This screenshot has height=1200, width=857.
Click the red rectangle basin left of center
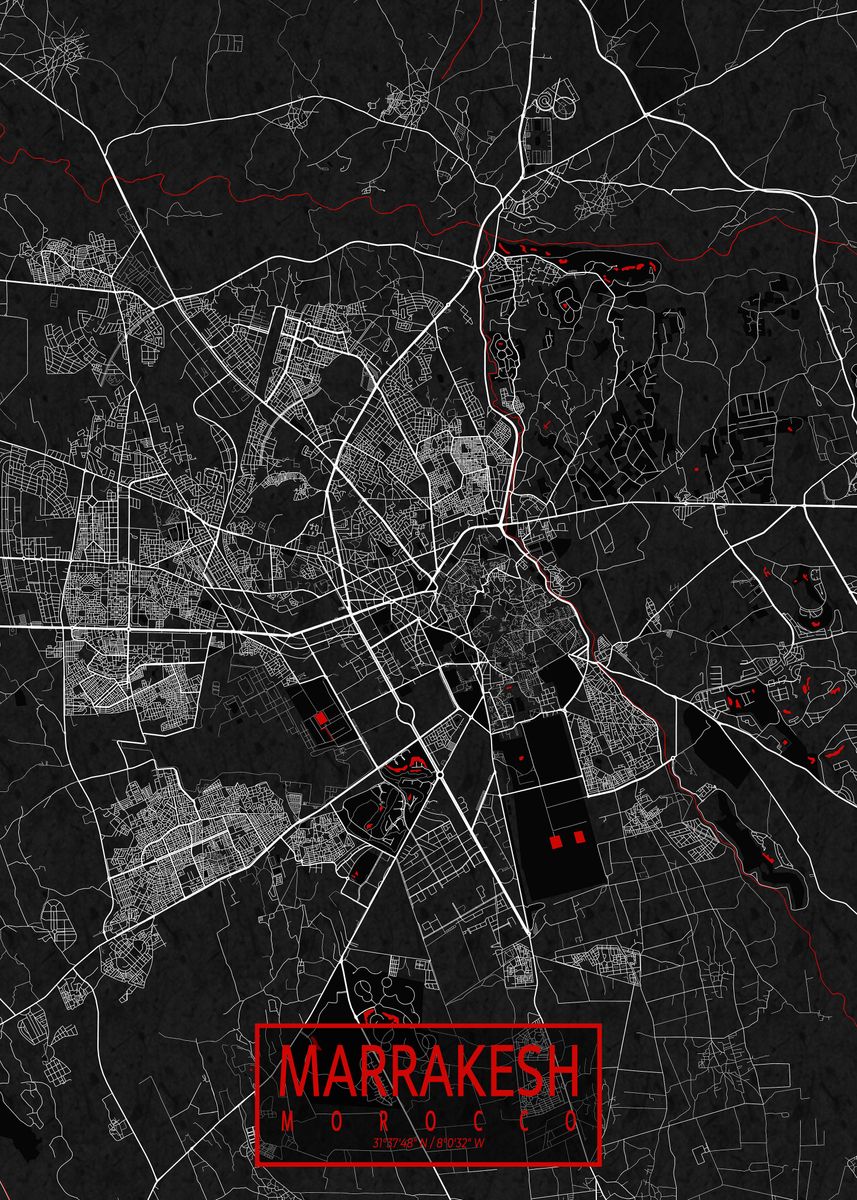[321, 718]
